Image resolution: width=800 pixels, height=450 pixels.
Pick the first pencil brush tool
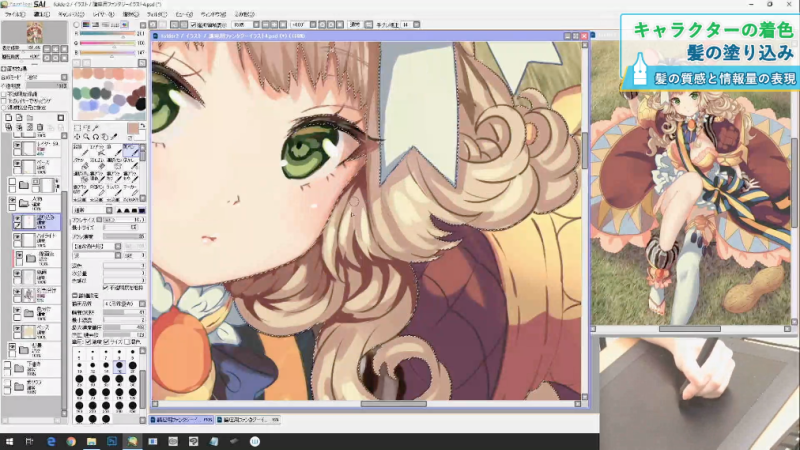click(81, 150)
